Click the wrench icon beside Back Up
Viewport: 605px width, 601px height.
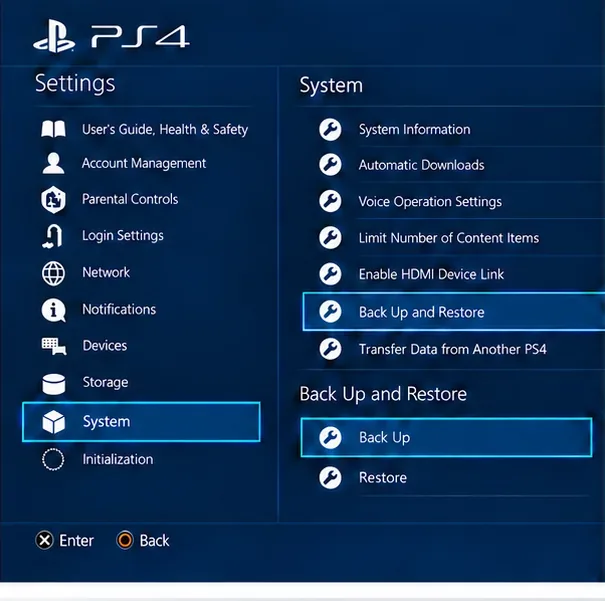point(330,437)
